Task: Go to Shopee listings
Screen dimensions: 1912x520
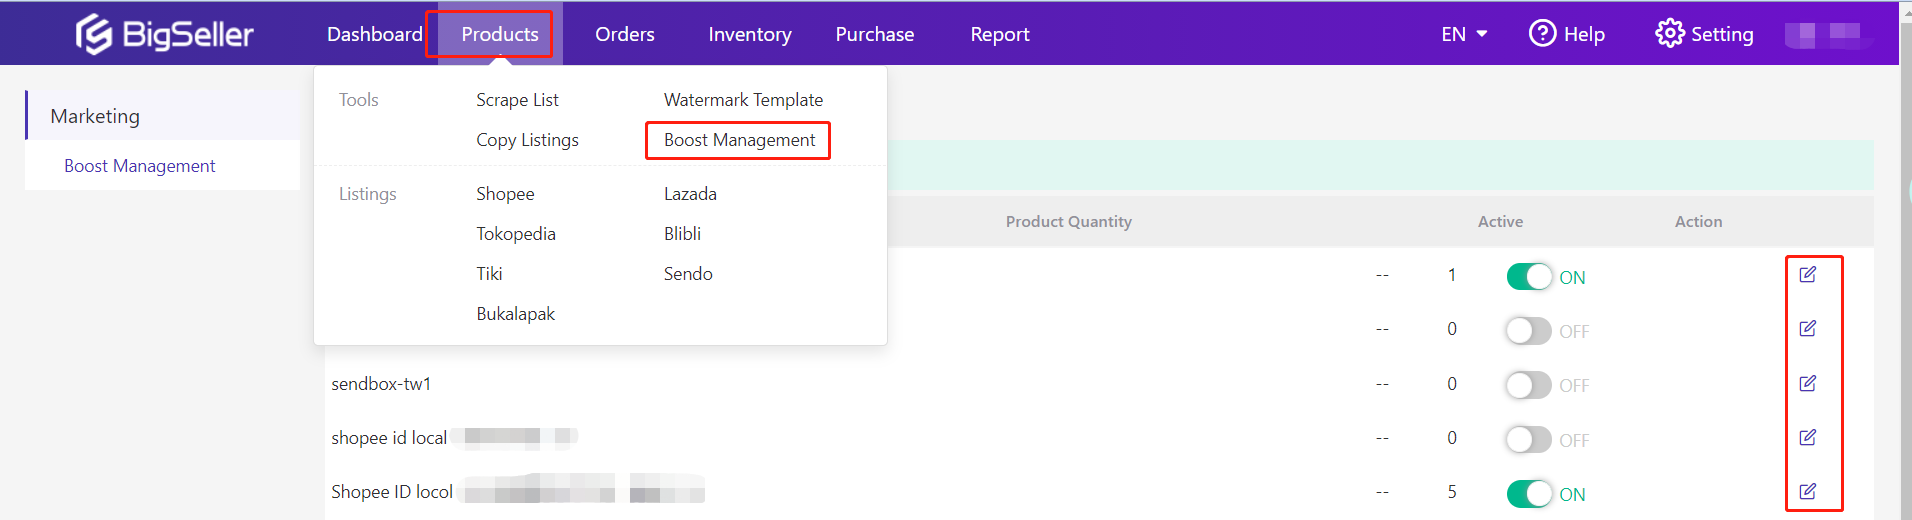Action: tap(505, 194)
